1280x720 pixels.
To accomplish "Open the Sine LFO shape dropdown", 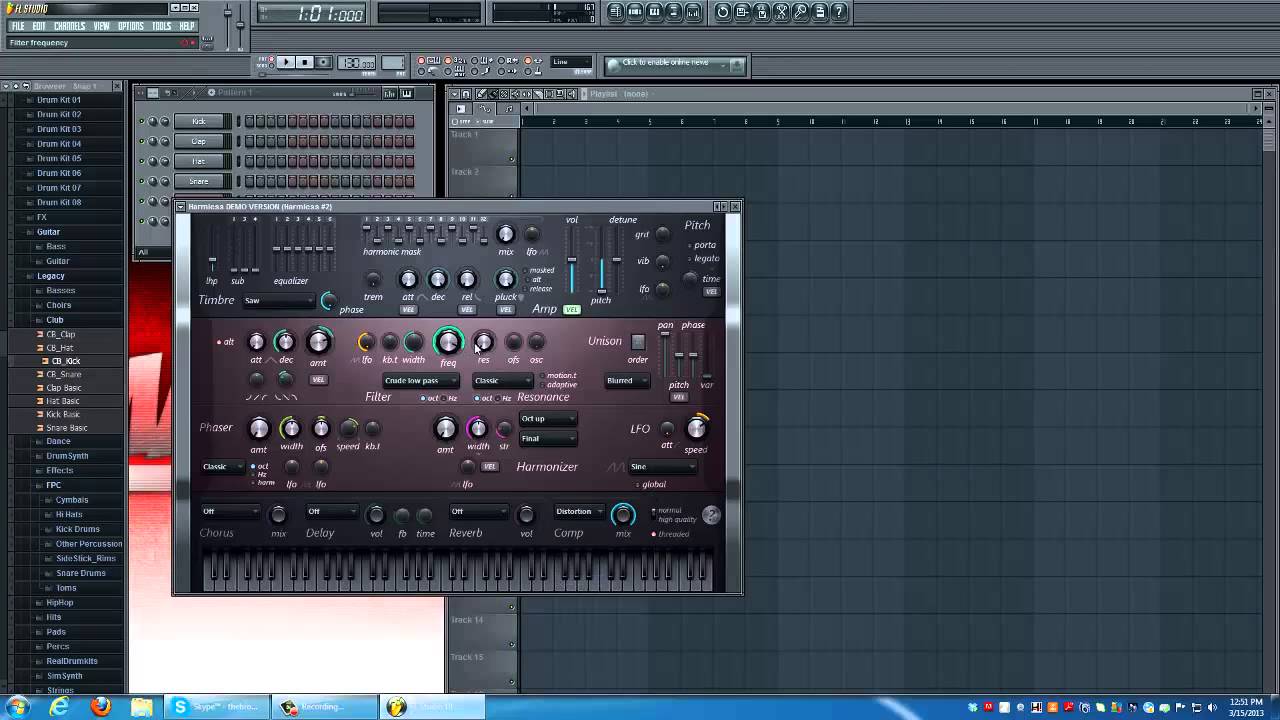I will pyautogui.click(x=662, y=467).
